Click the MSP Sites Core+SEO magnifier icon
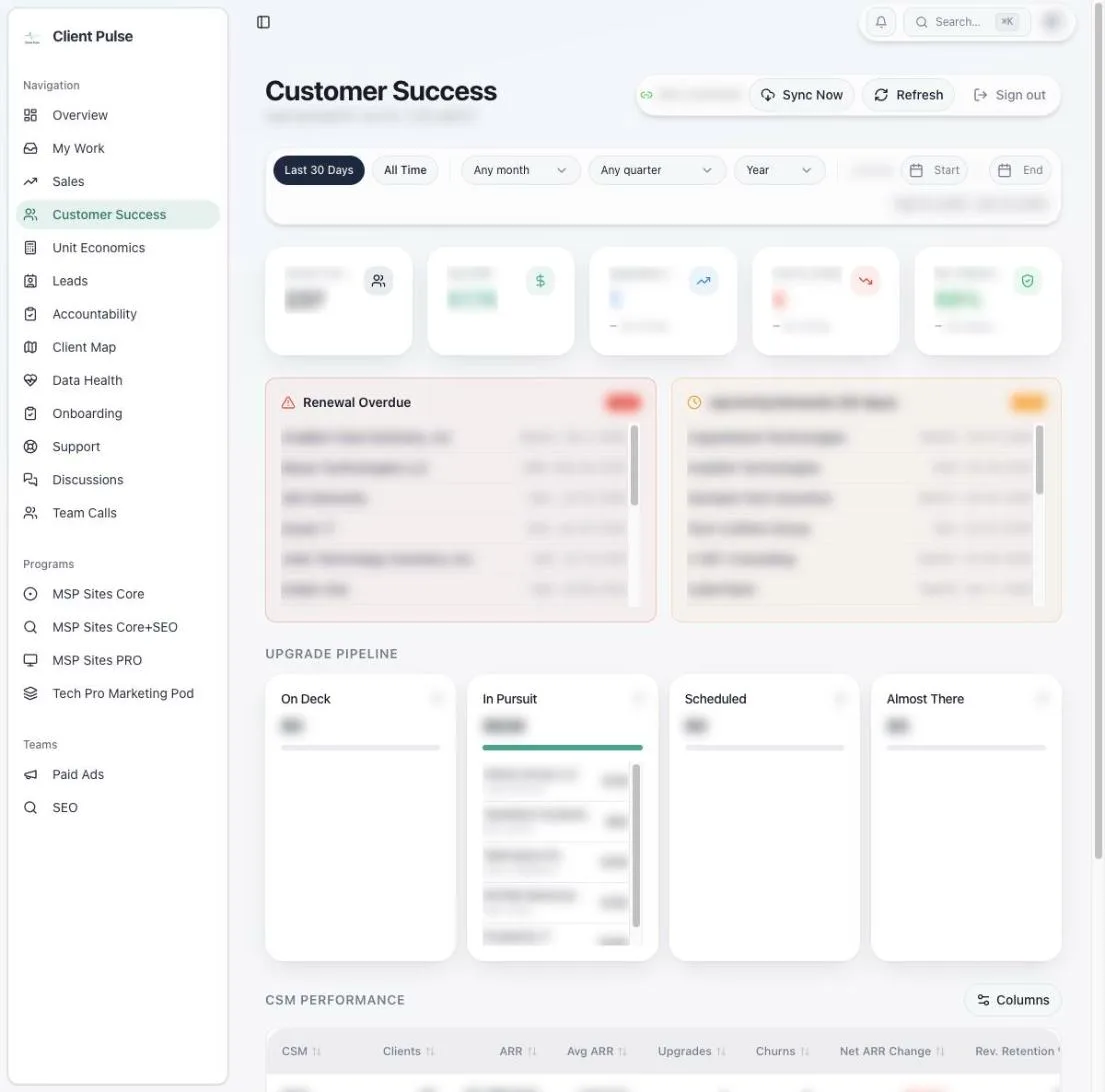The image size is (1105, 1092). pos(30,626)
